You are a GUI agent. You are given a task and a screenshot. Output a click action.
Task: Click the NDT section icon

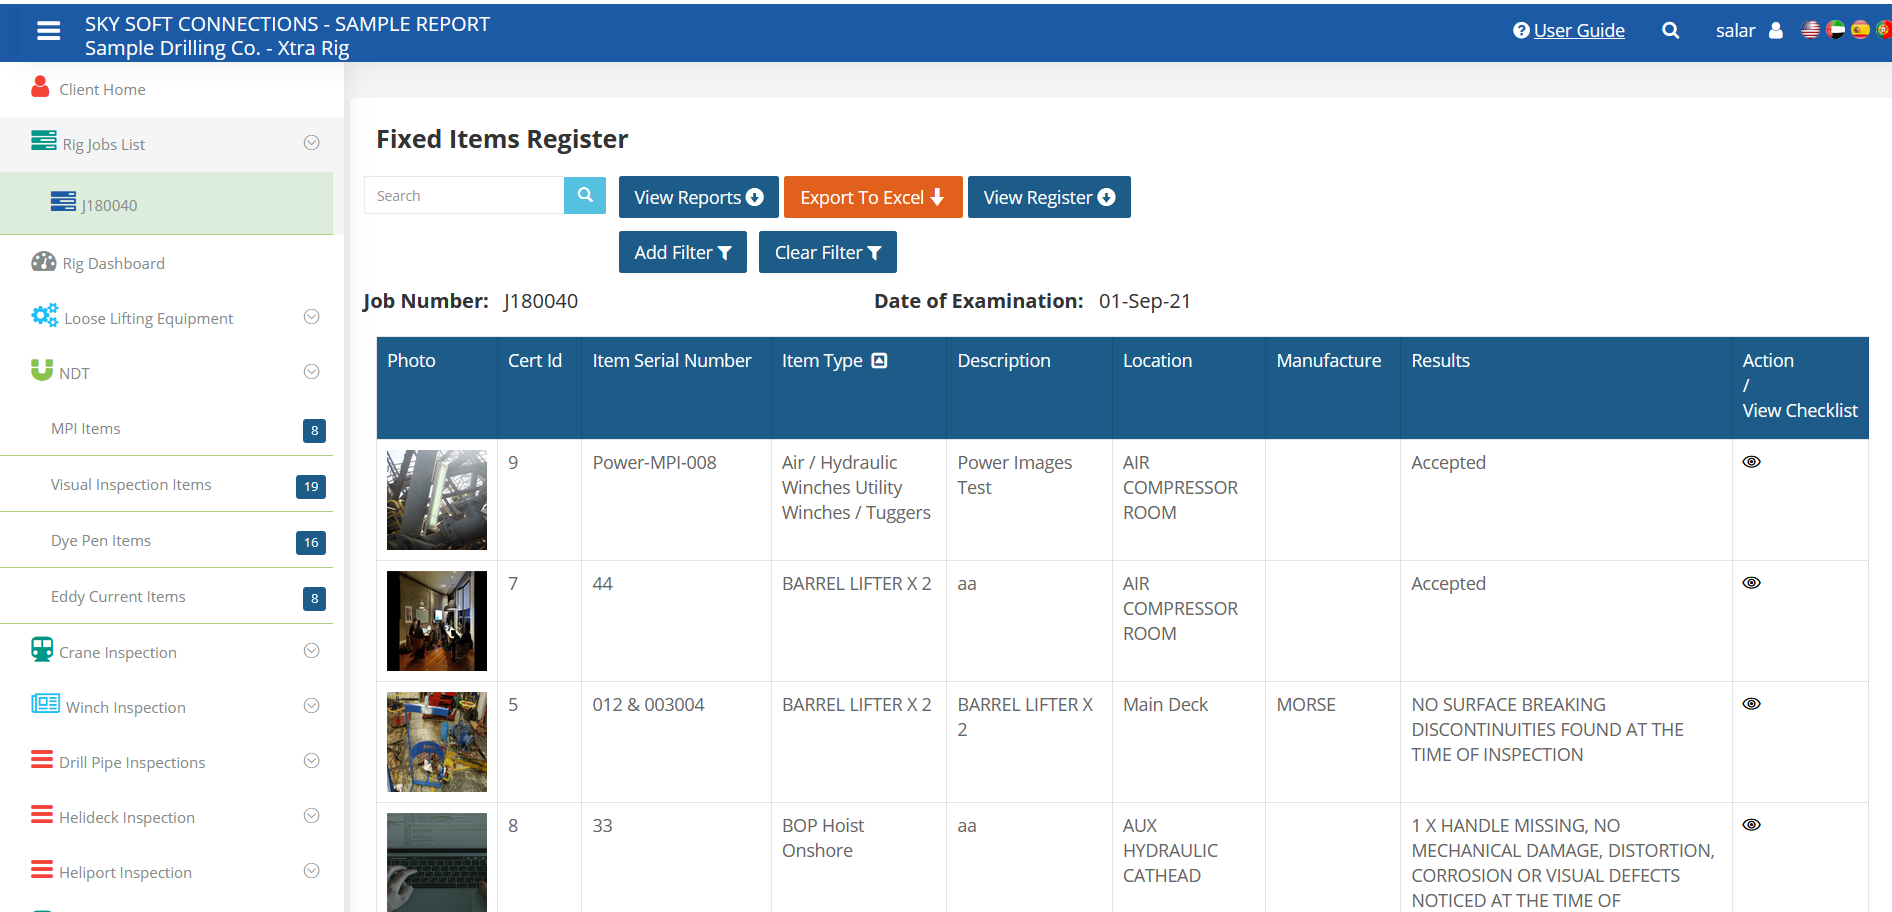(43, 371)
